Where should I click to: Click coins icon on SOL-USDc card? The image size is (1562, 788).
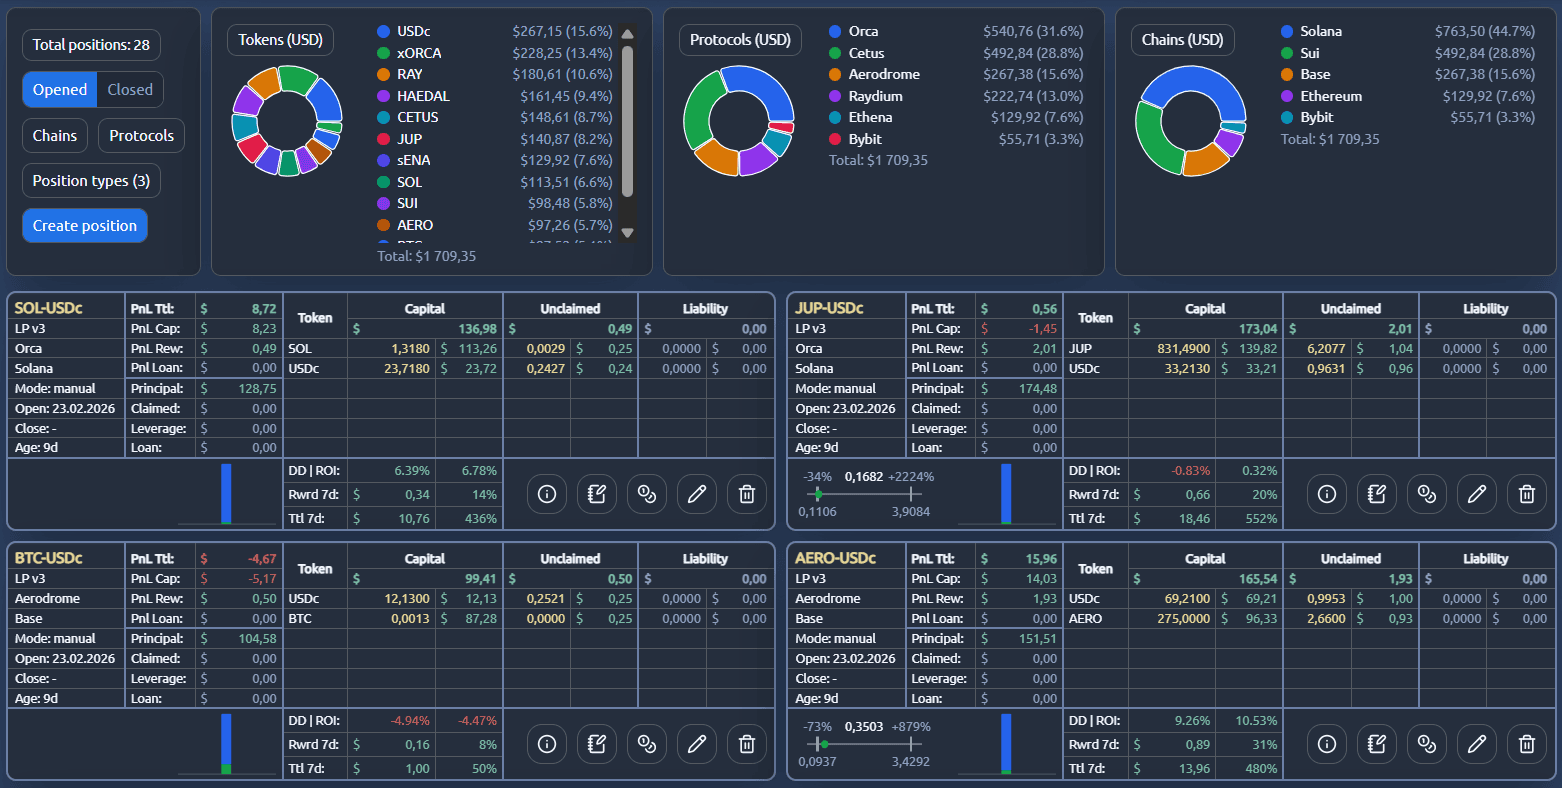(x=647, y=494)
